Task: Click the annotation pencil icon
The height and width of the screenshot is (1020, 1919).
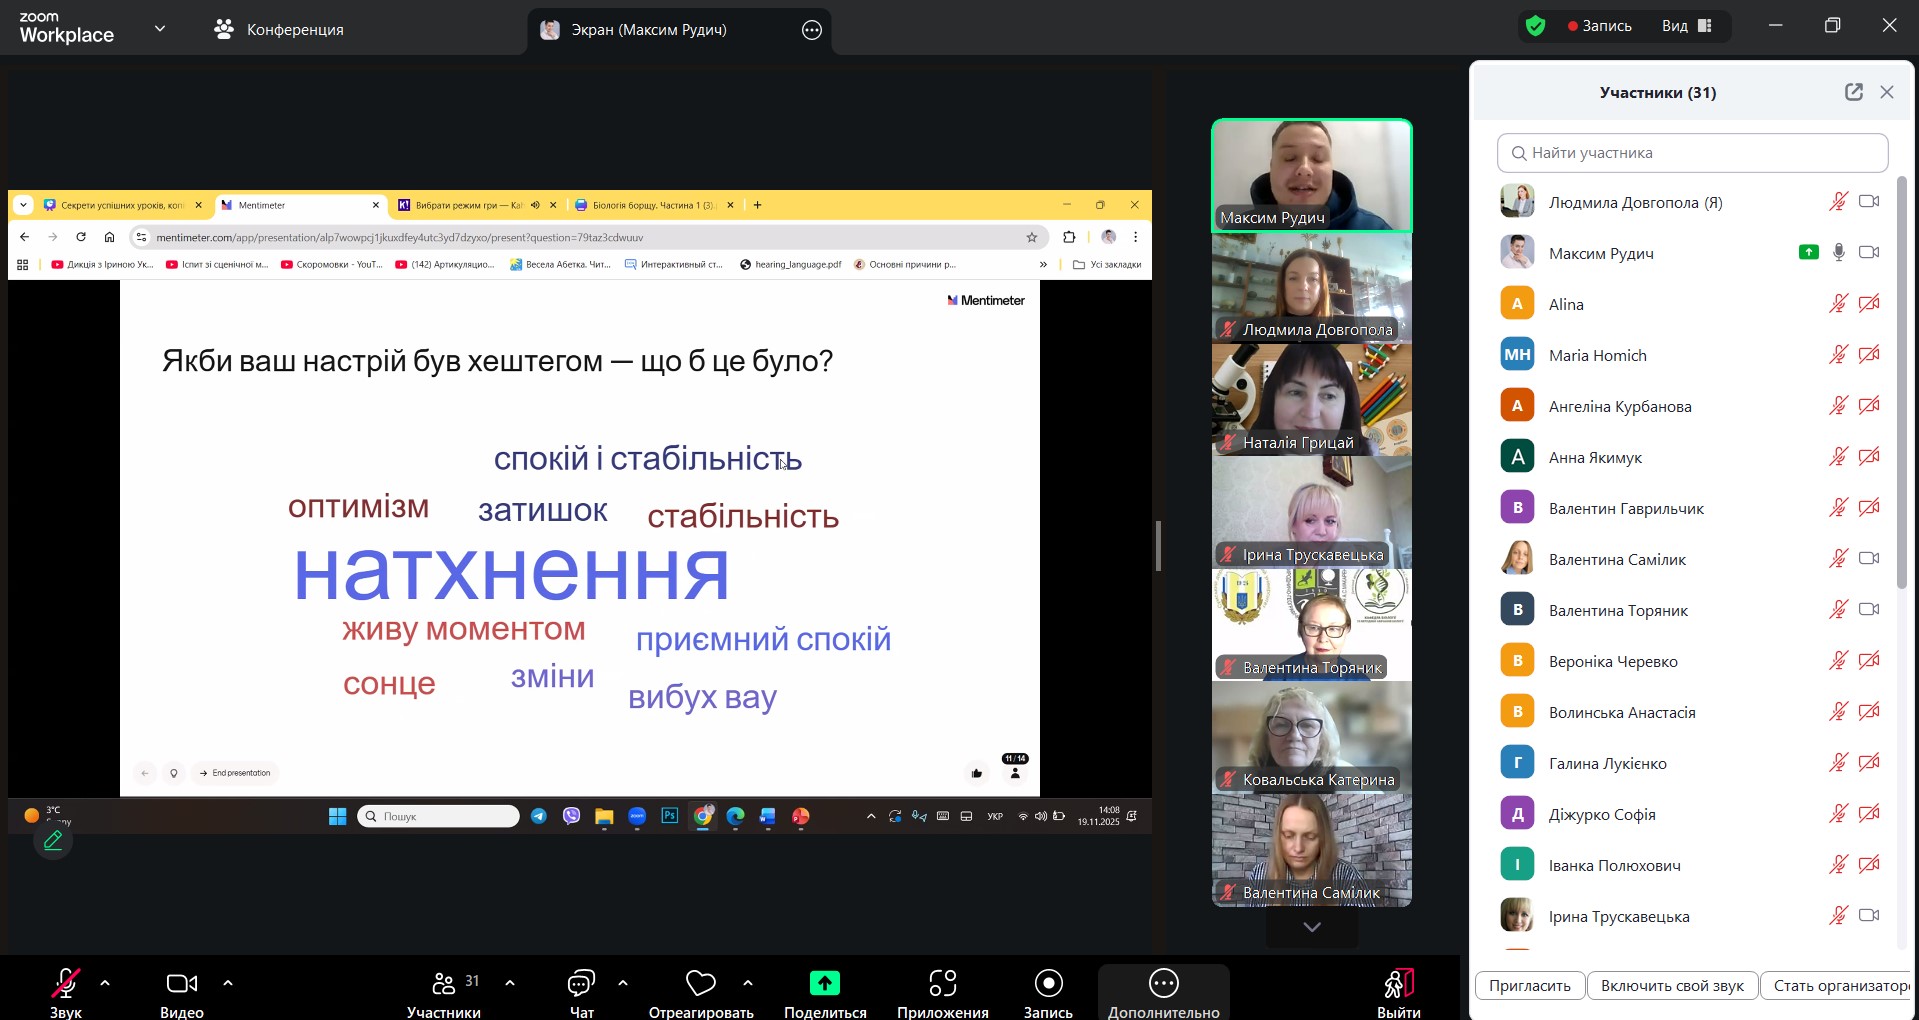Action: tap(53, 841)
